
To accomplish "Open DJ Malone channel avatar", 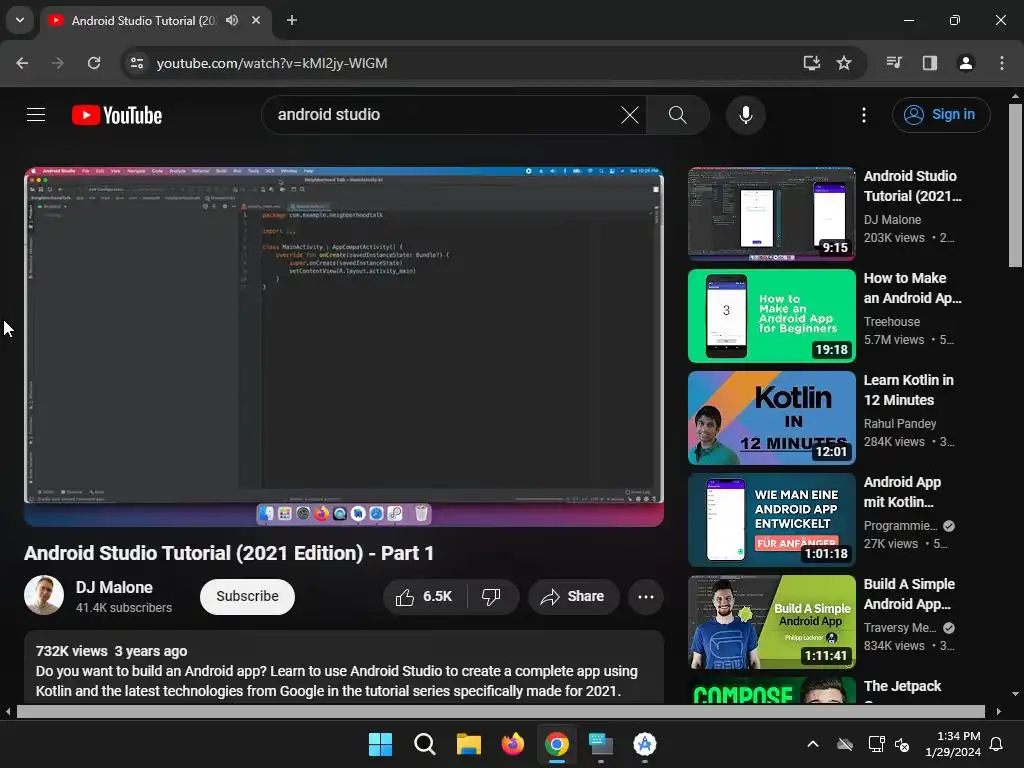I will click(x=44, y=595).
